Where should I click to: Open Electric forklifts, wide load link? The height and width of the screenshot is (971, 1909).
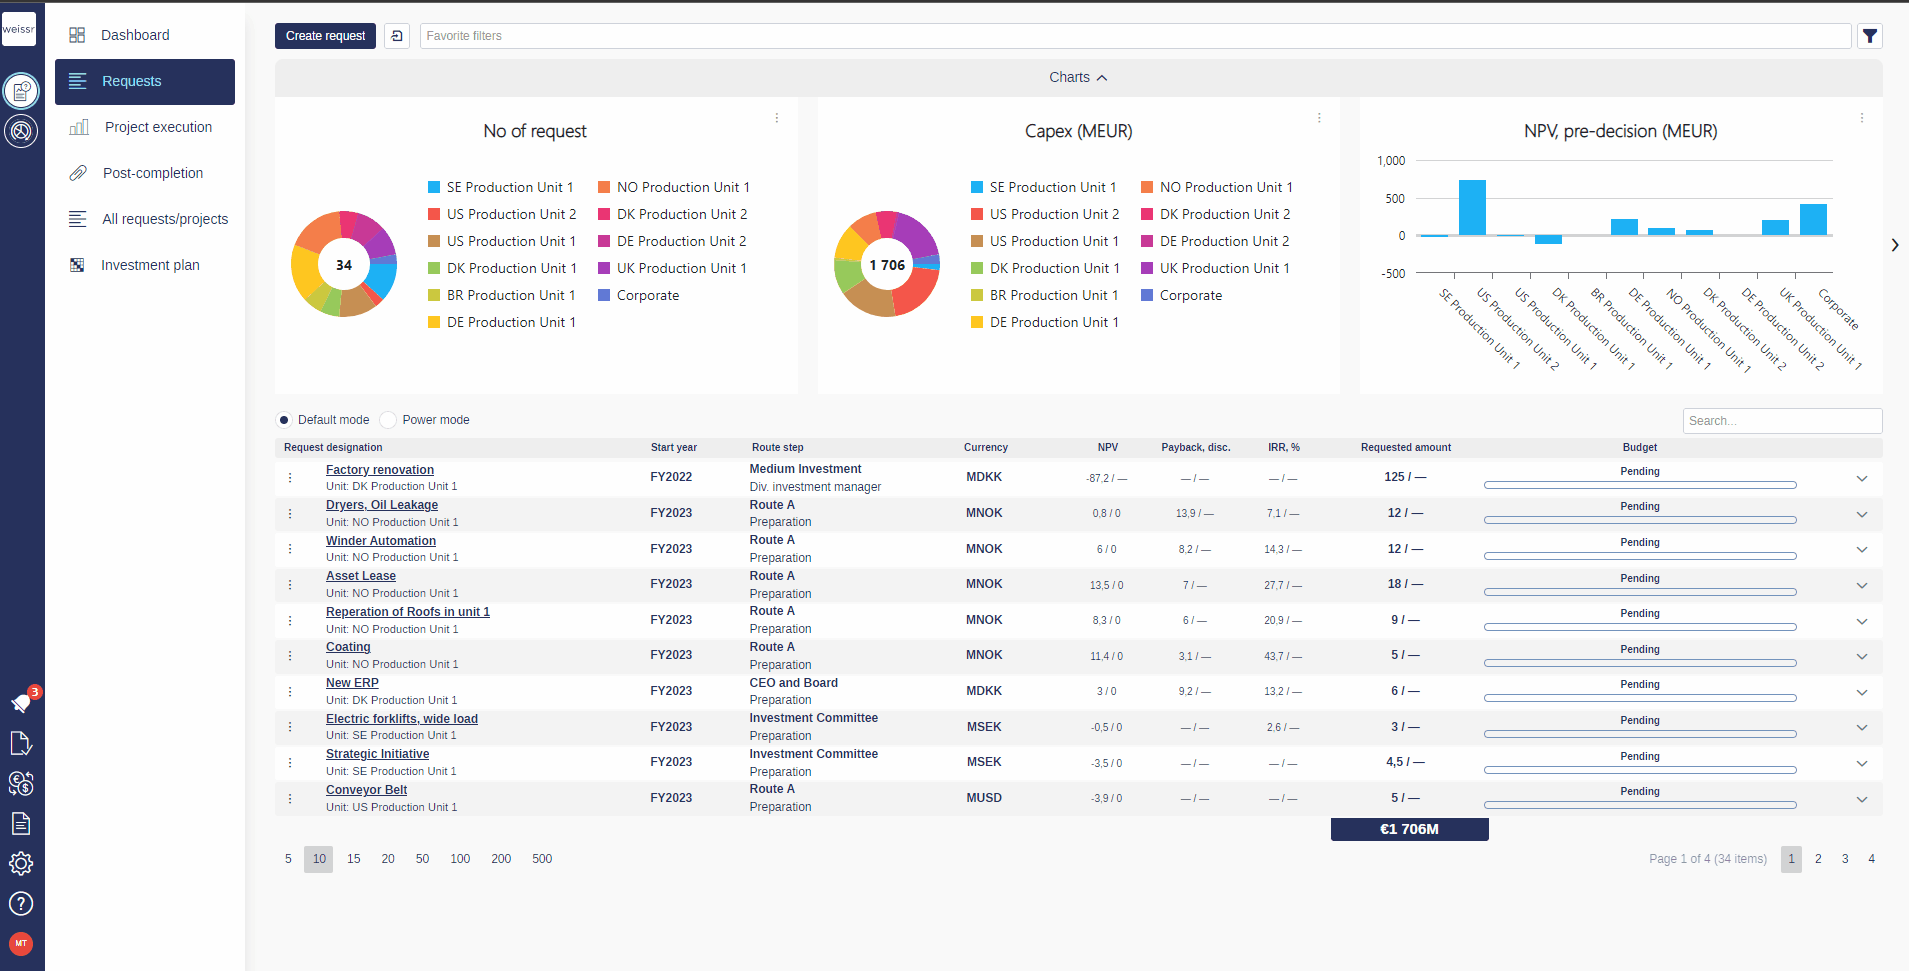(x=402, y=719)
